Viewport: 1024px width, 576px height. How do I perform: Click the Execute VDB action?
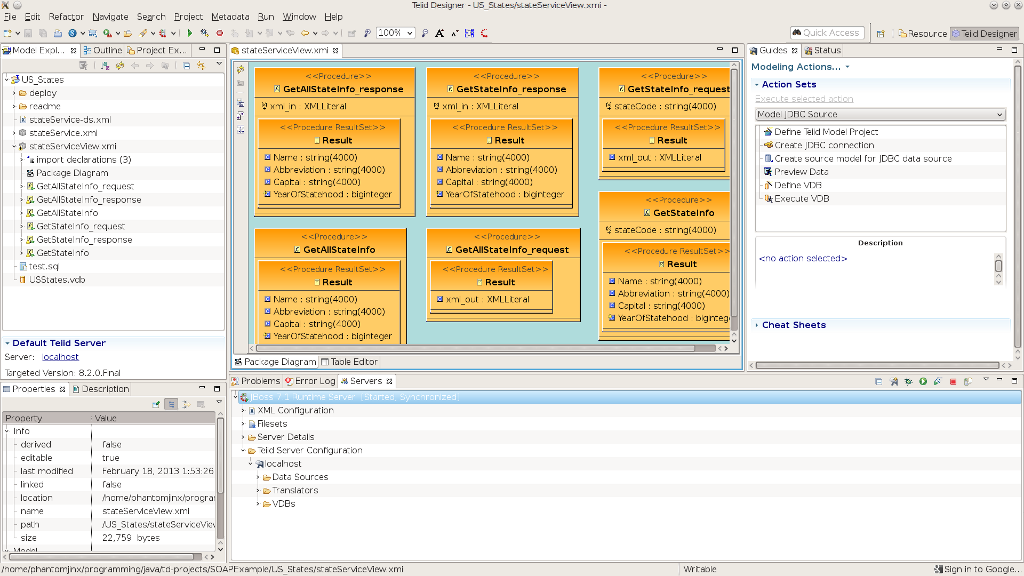click(x=801, y=199)
